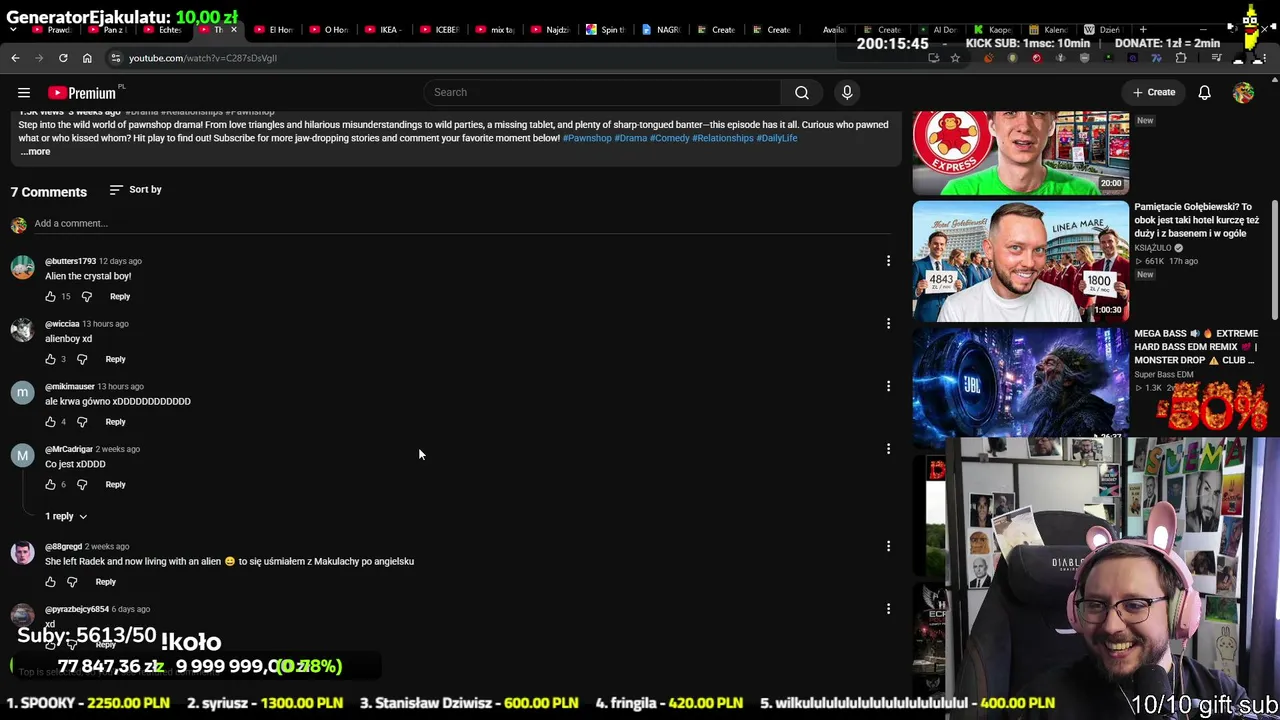
Task: Open options menu for @MrCadrigar comment
Action: tap(888, 449)
